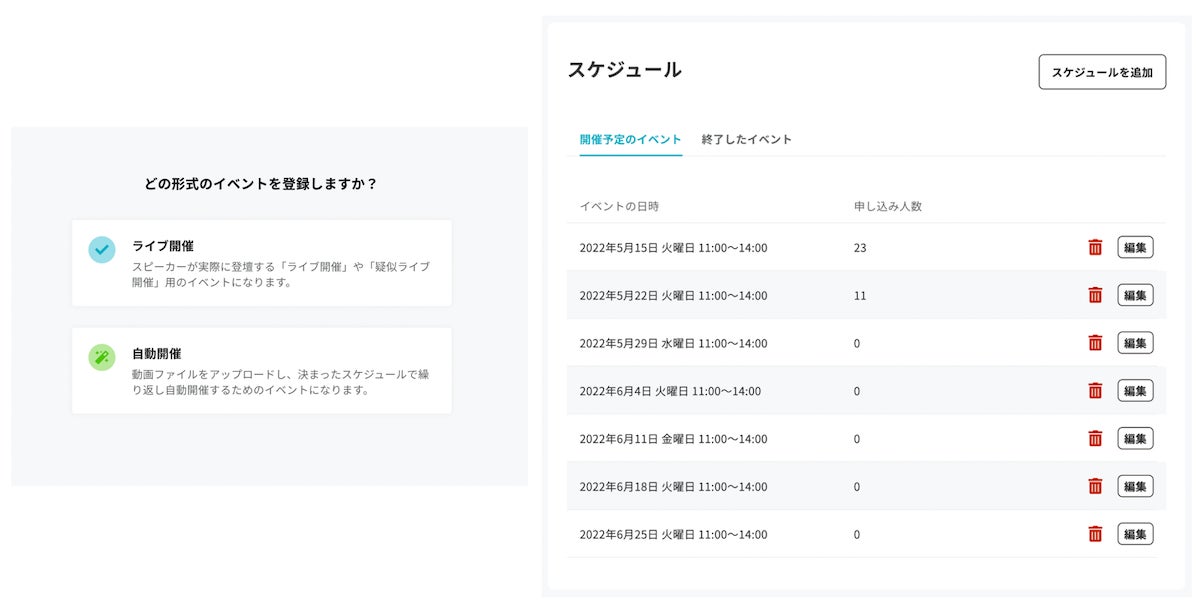Delete the 2022年6月11日 event entry
Viewport: 1200px width, 606px height.
pos(1095,439)
